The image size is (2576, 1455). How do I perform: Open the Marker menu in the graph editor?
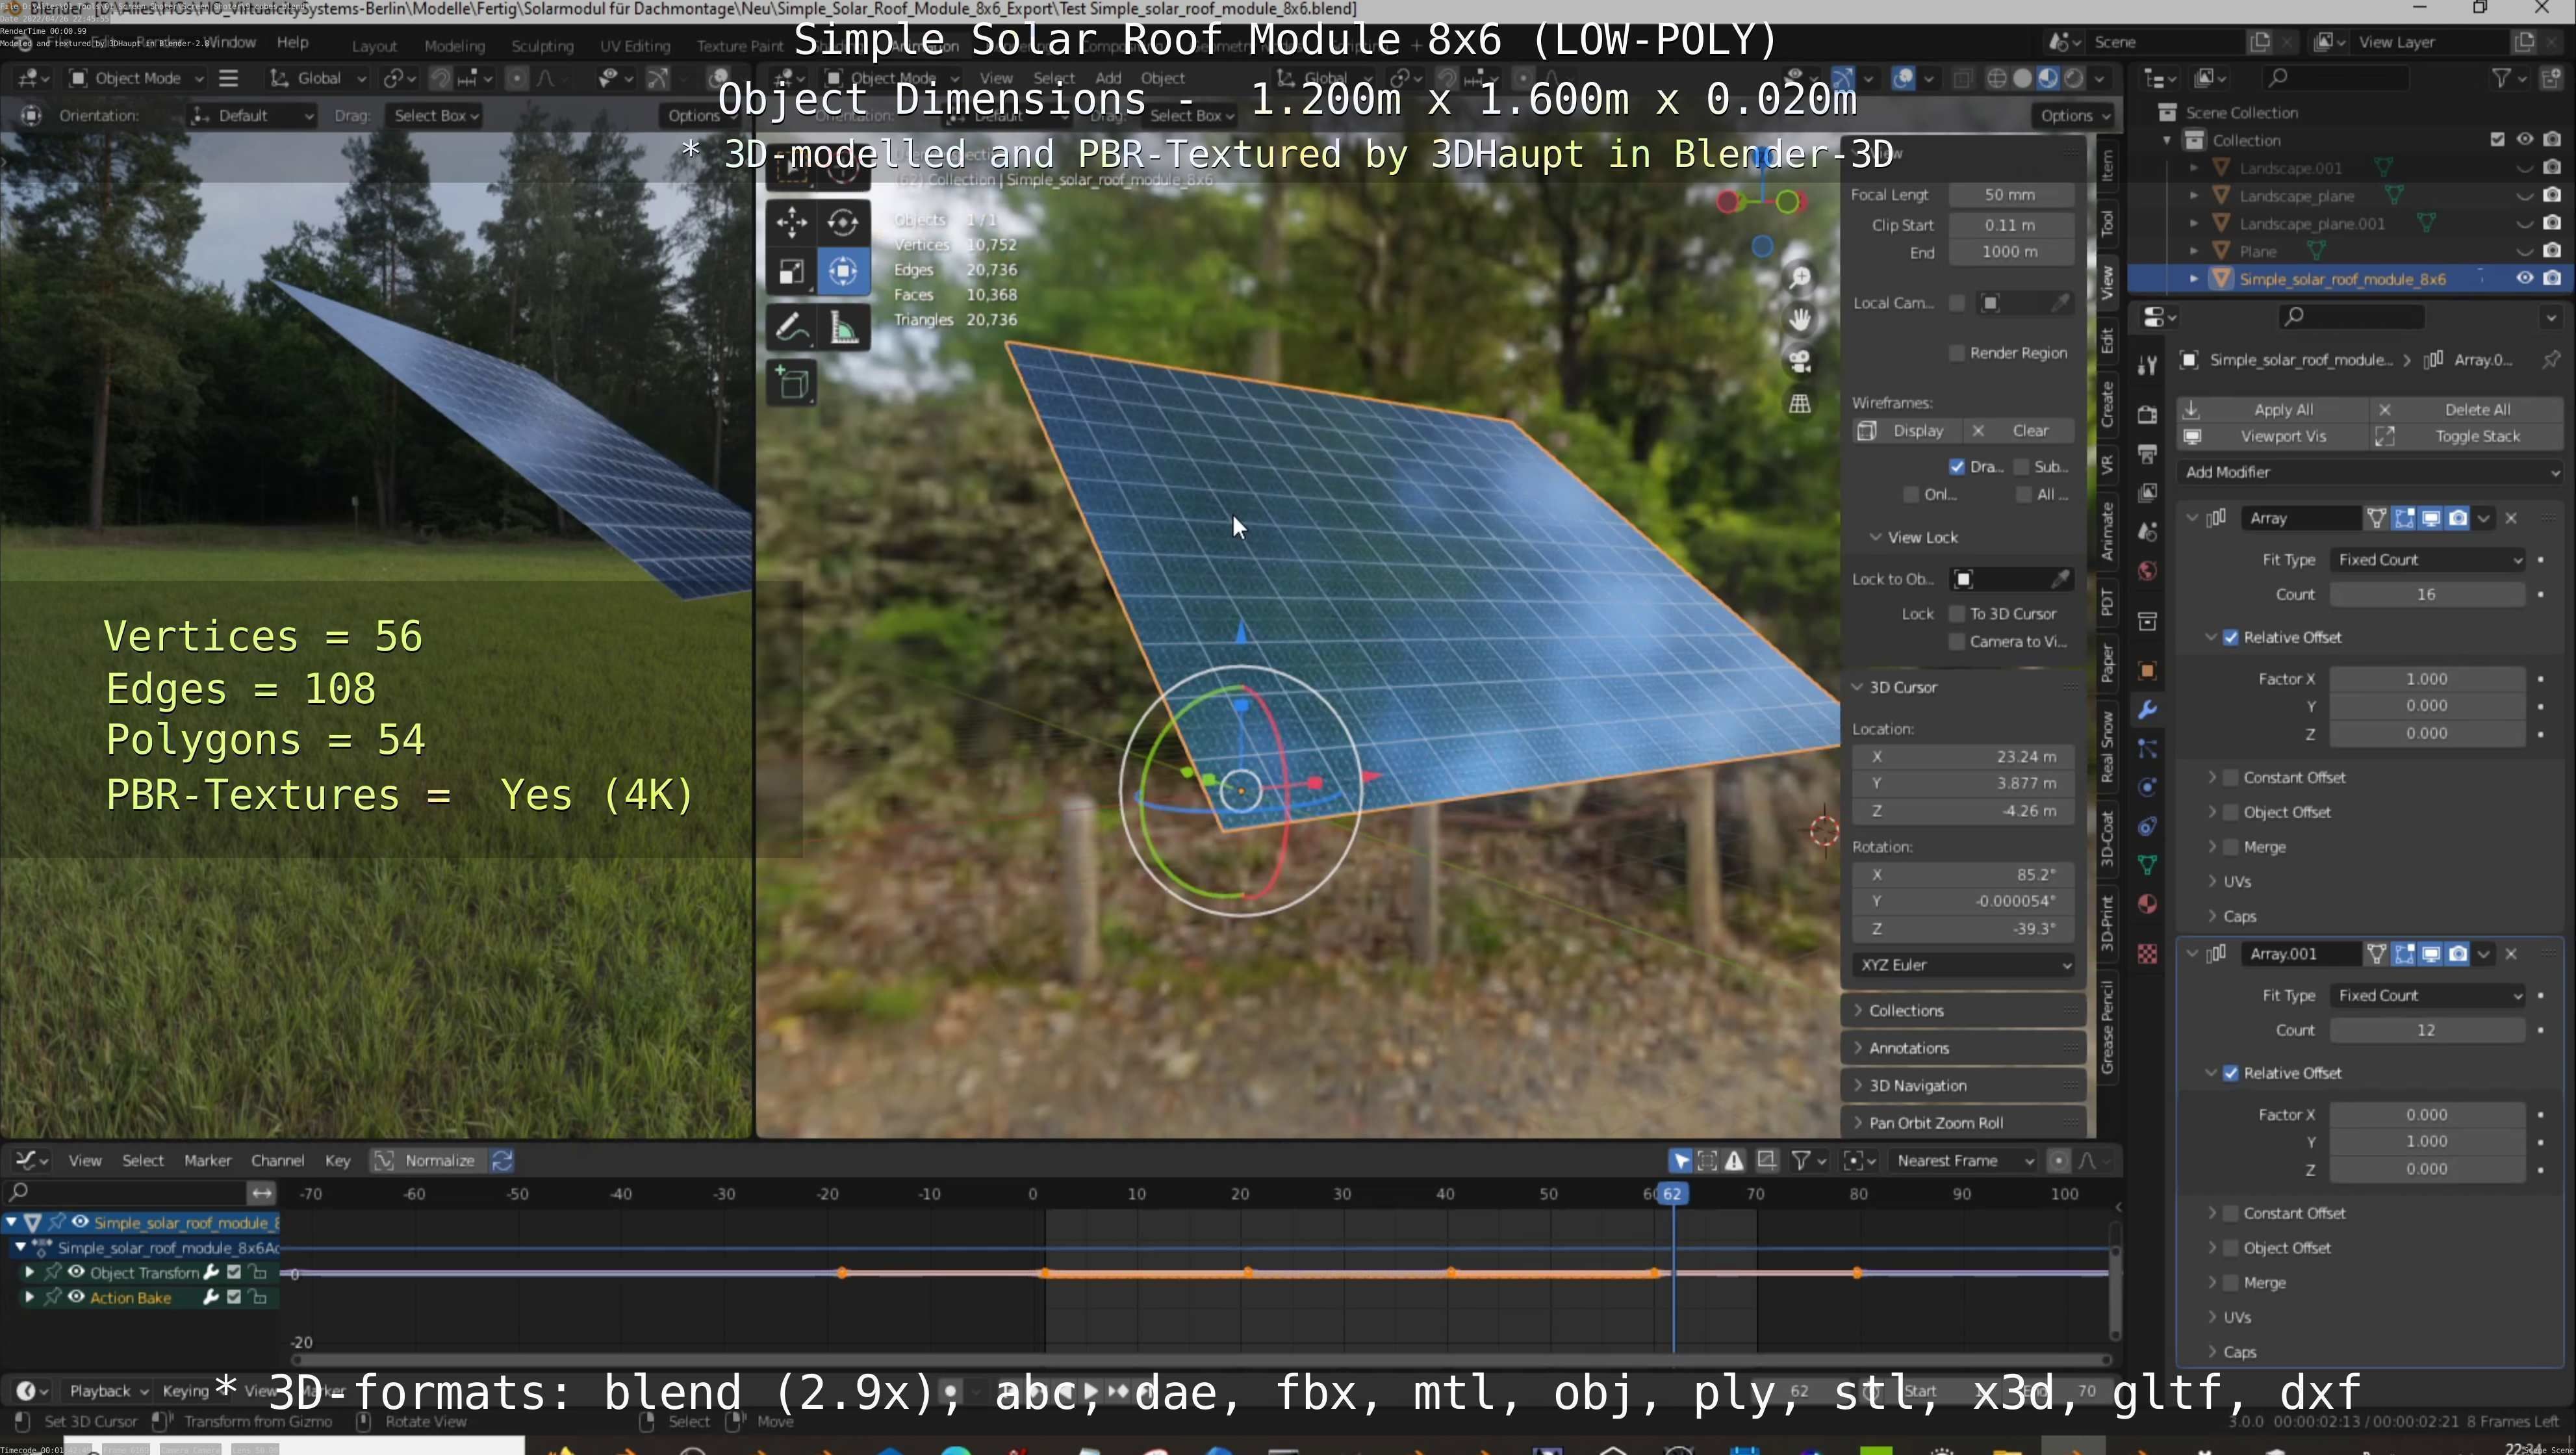click(208, 1161)
